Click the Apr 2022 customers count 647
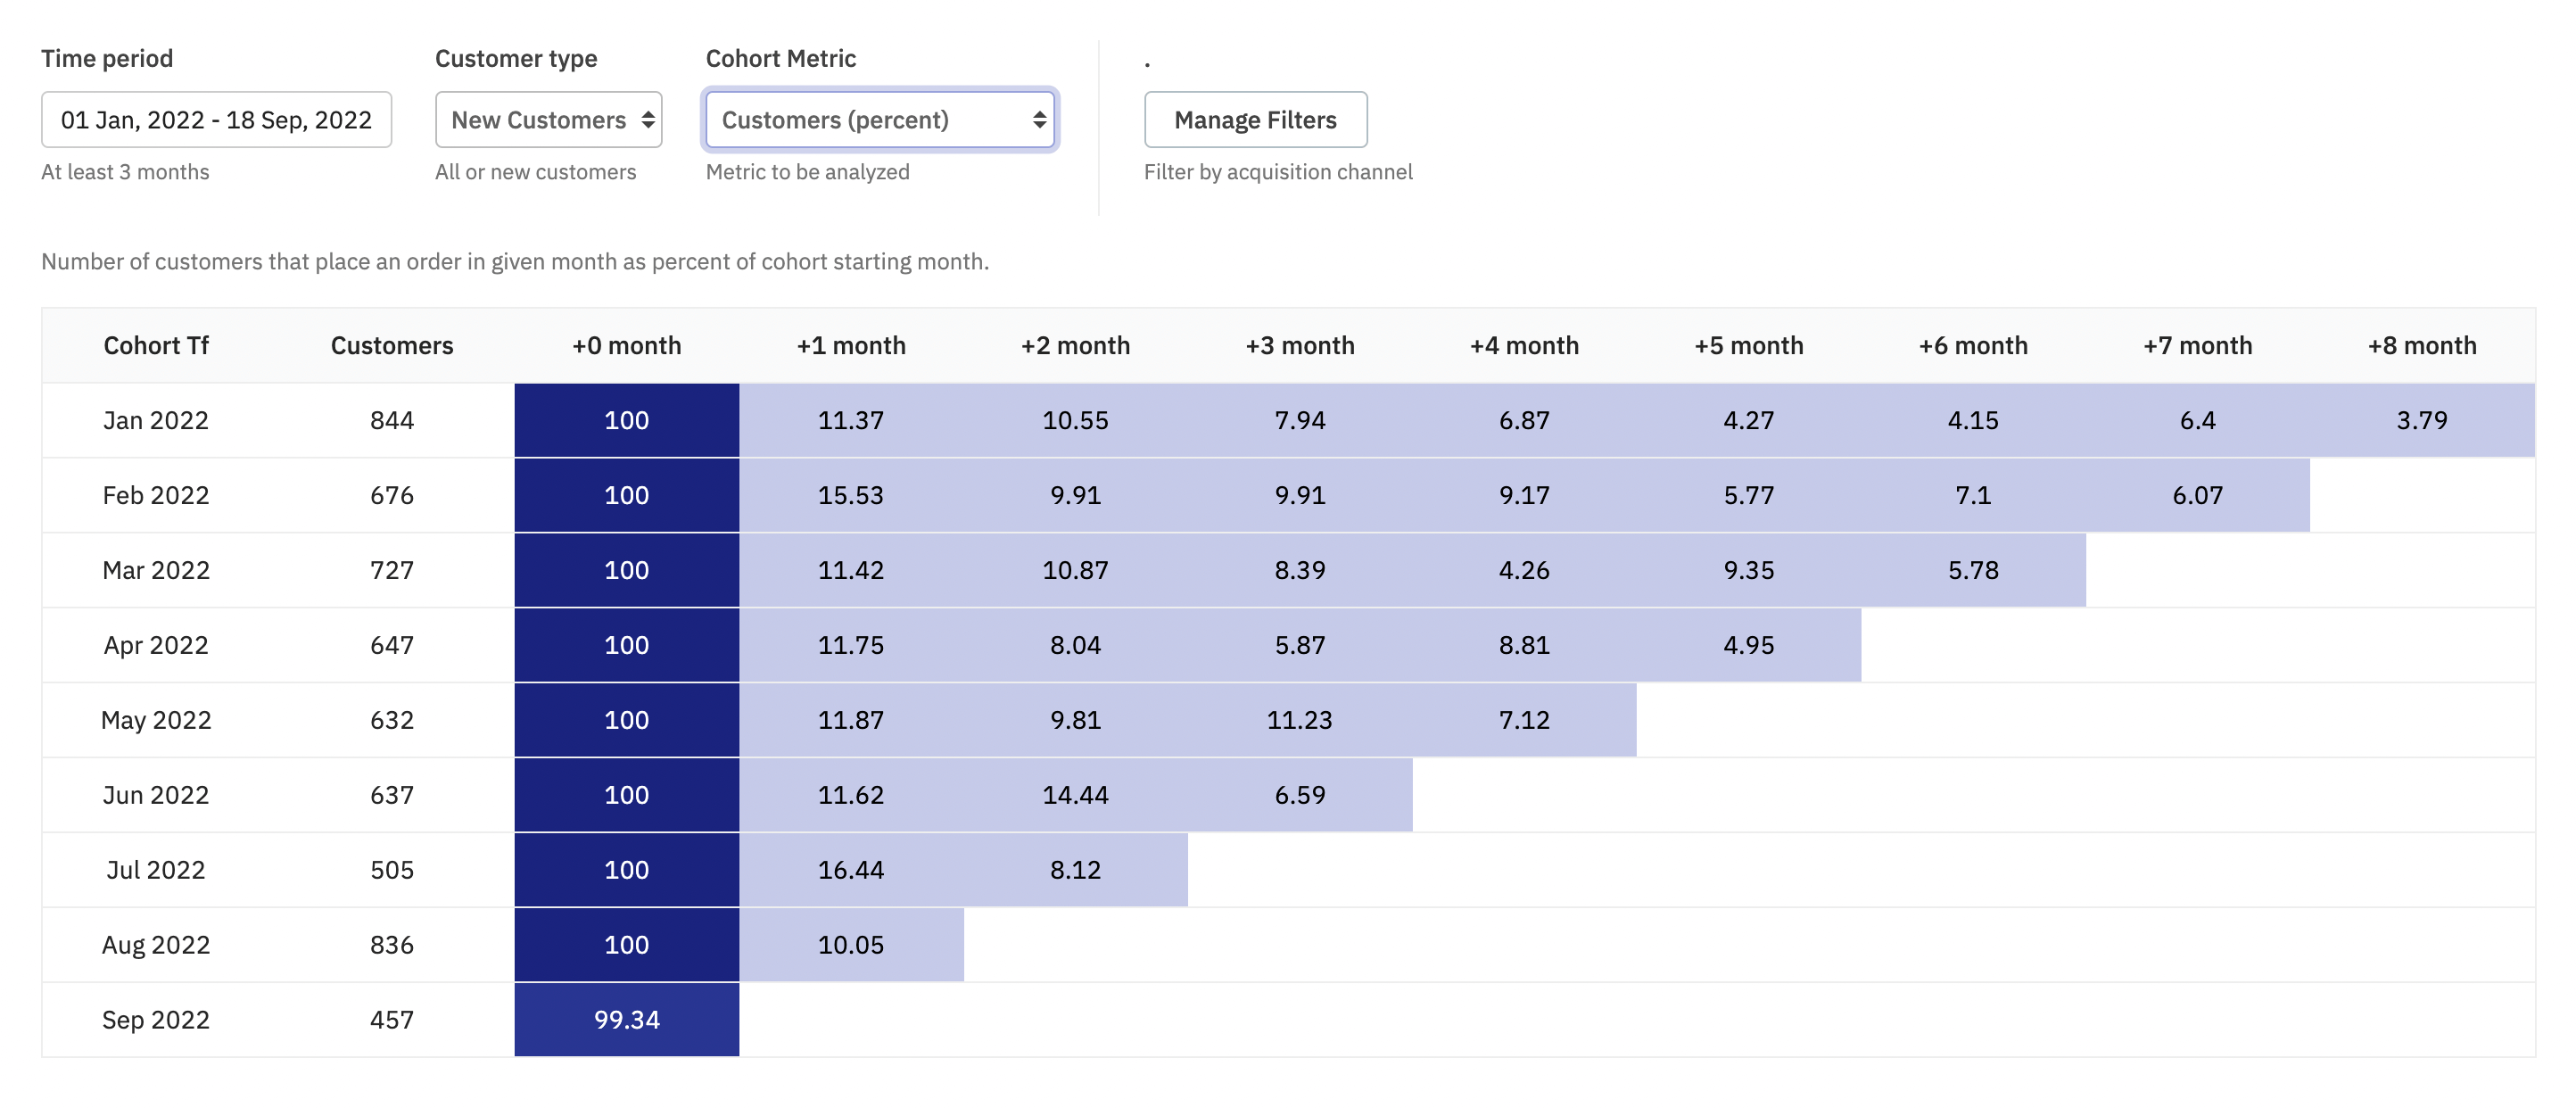This screenshot has width=2576, height=1108. click(x=392, y=646)
